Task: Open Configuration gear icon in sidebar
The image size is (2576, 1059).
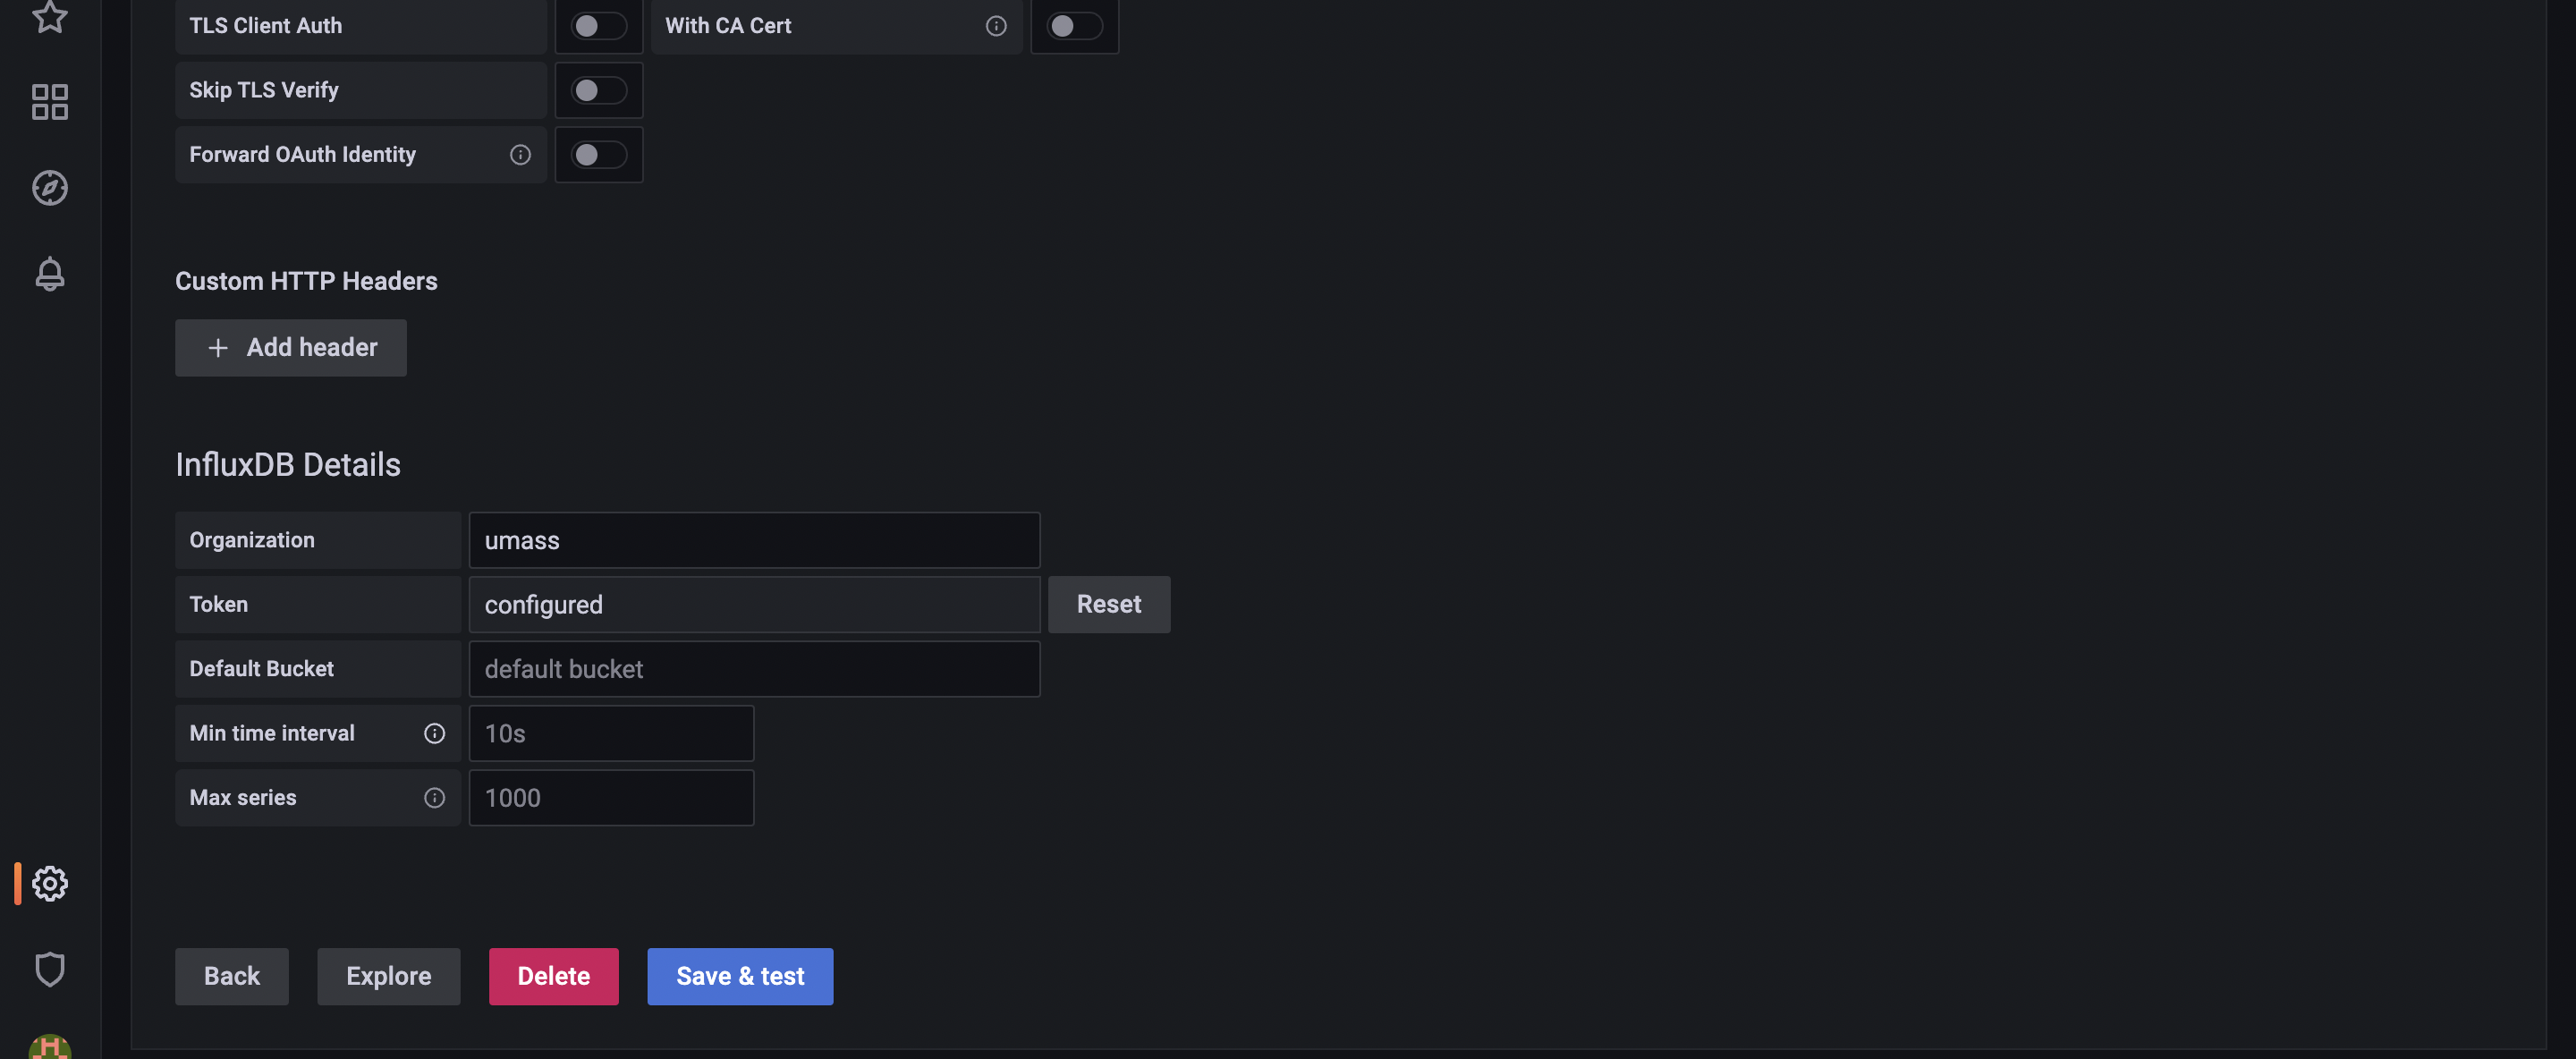Action: pos(49,883)
